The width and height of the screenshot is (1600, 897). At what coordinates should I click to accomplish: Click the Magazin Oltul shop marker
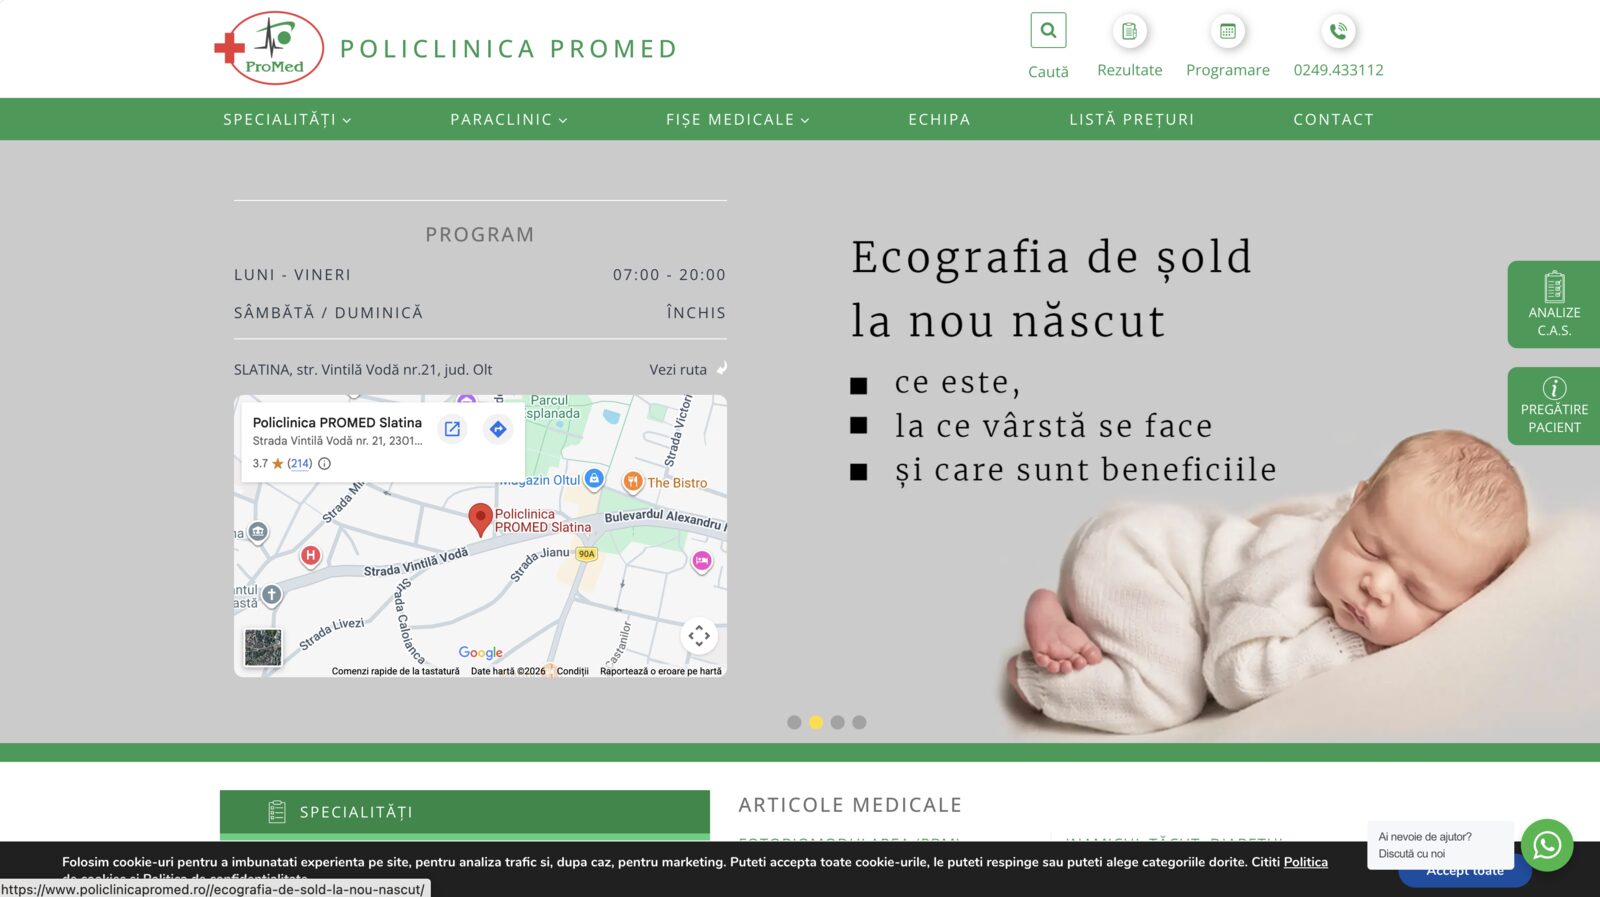pos(594,479)
